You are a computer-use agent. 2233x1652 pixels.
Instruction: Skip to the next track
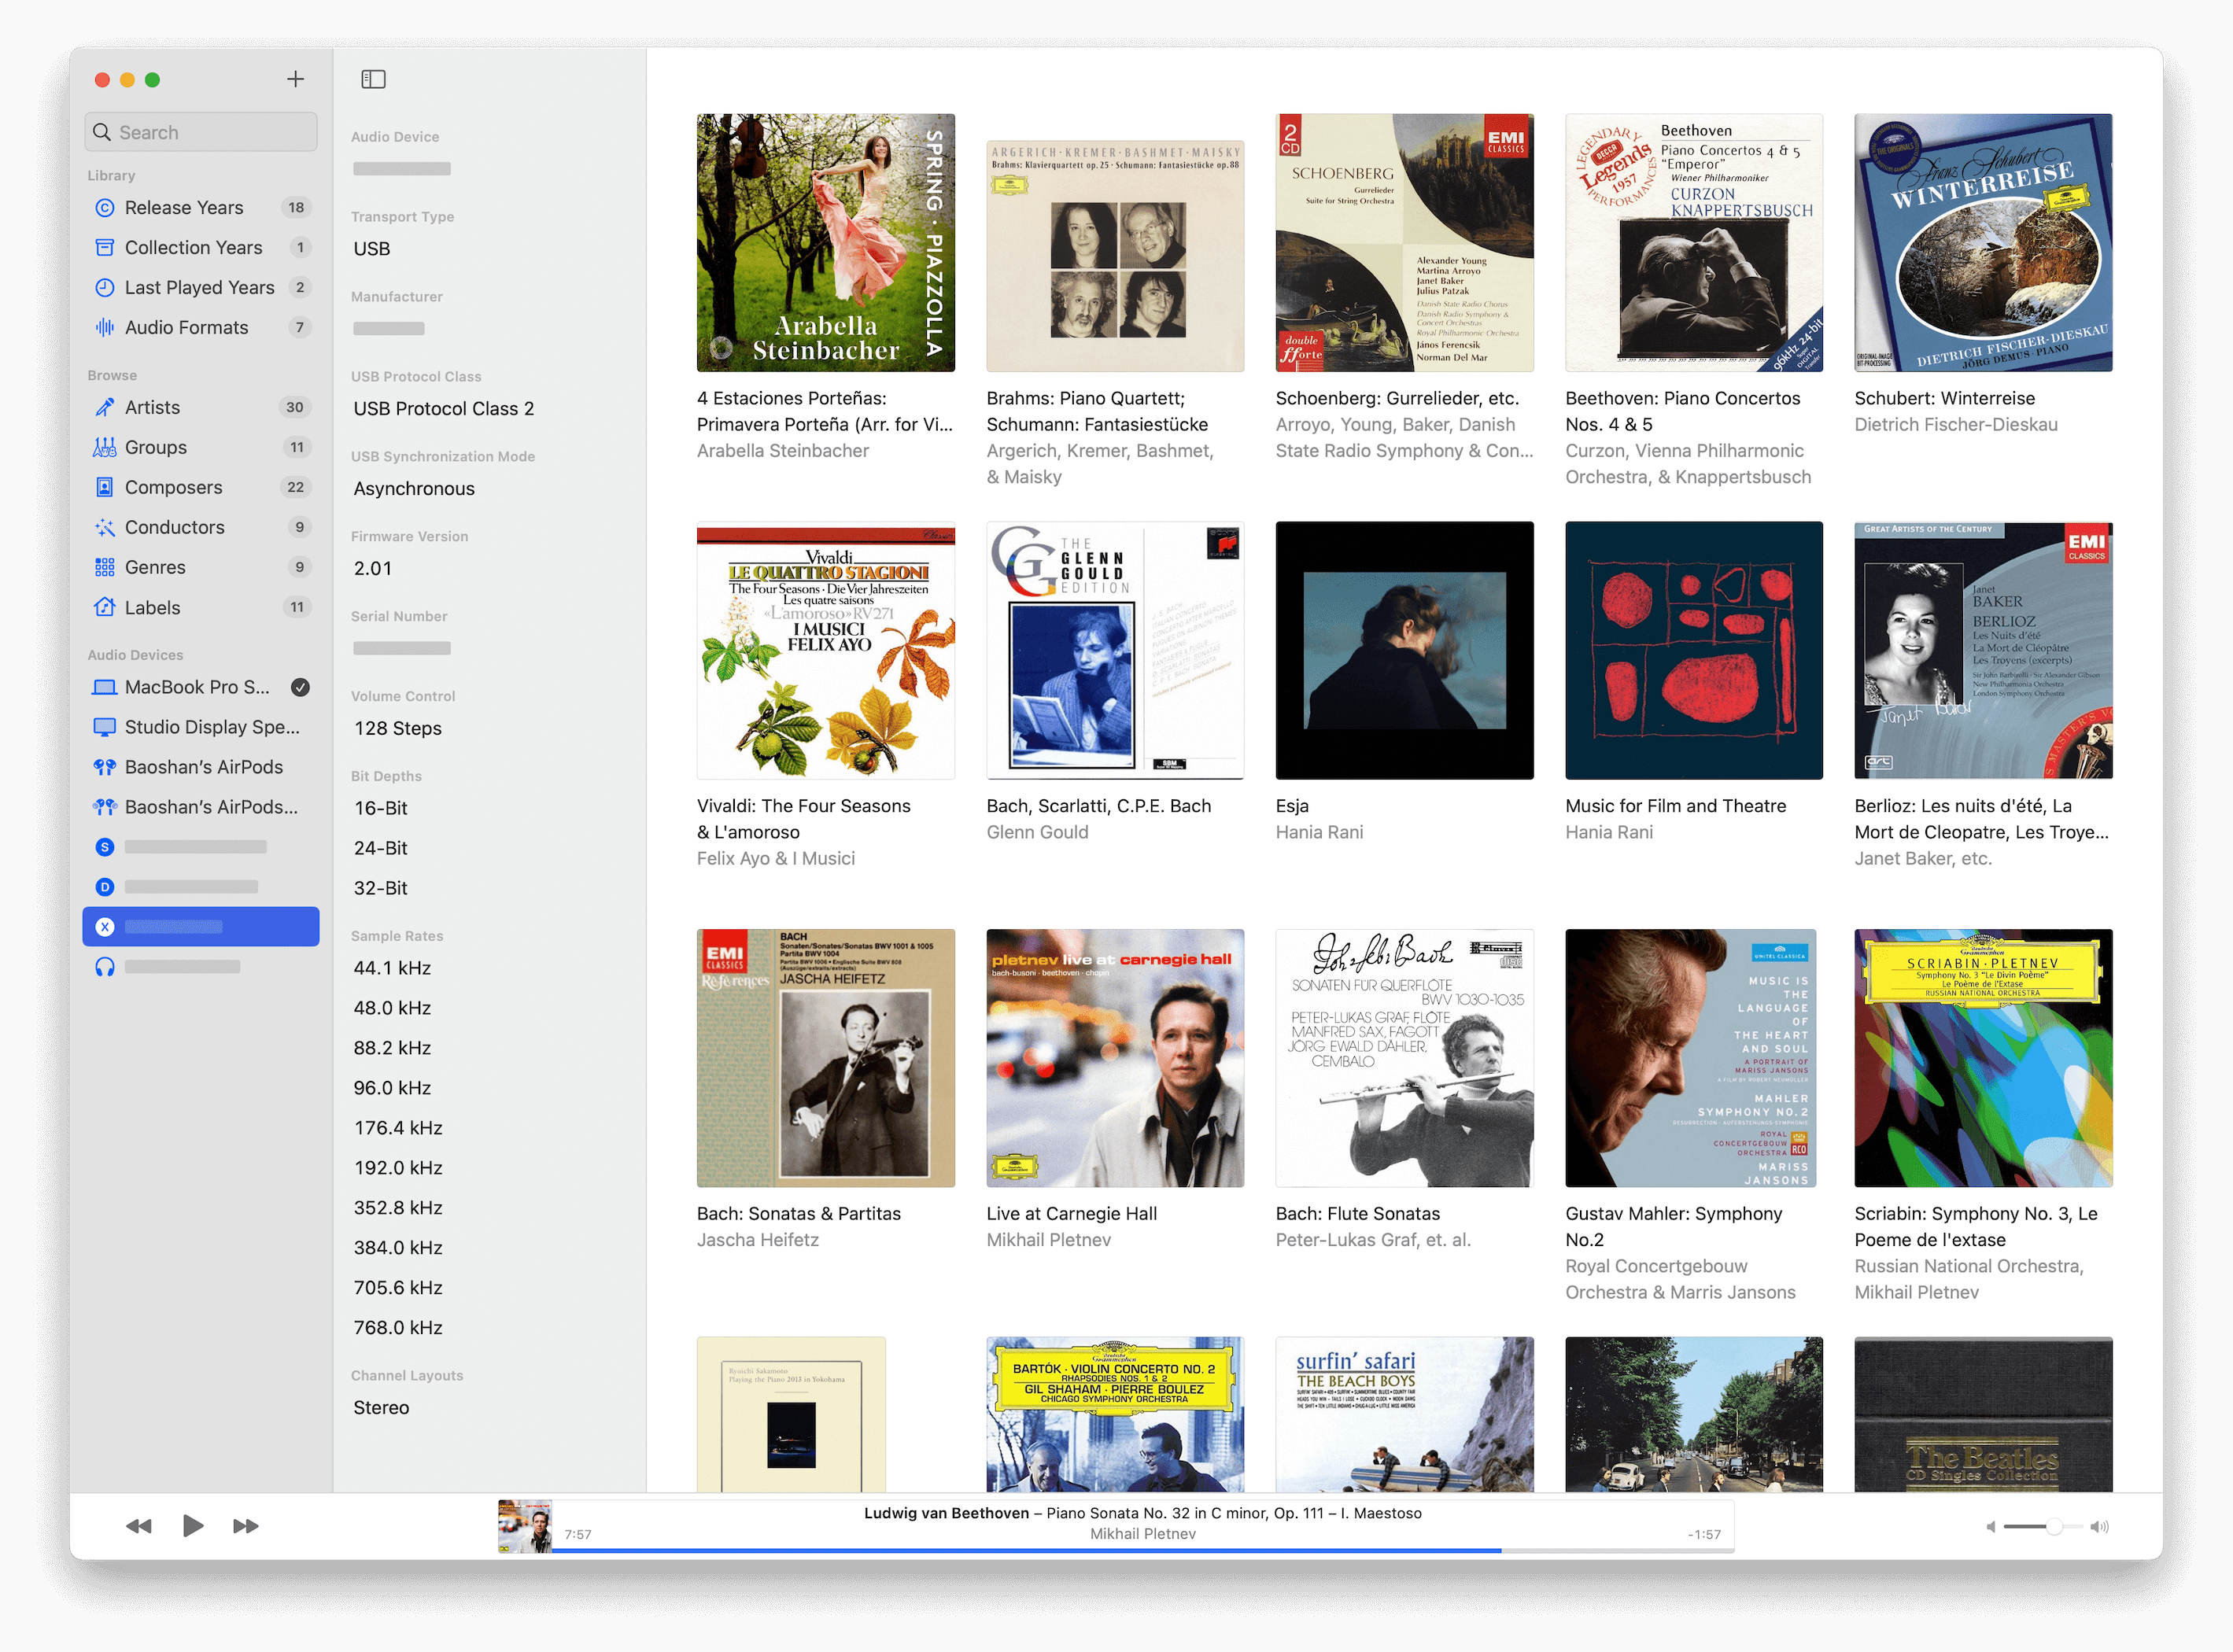(x=246, y=1526)
